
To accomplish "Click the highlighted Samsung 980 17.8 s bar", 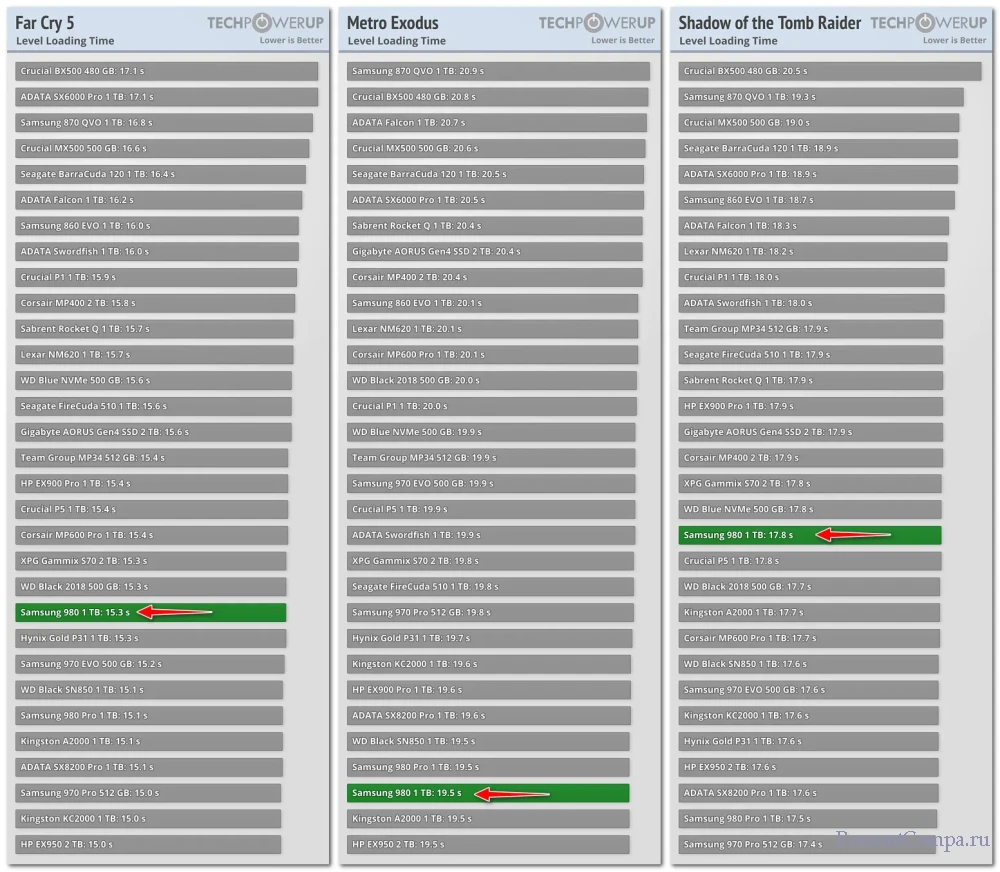I will pos(810,535).
